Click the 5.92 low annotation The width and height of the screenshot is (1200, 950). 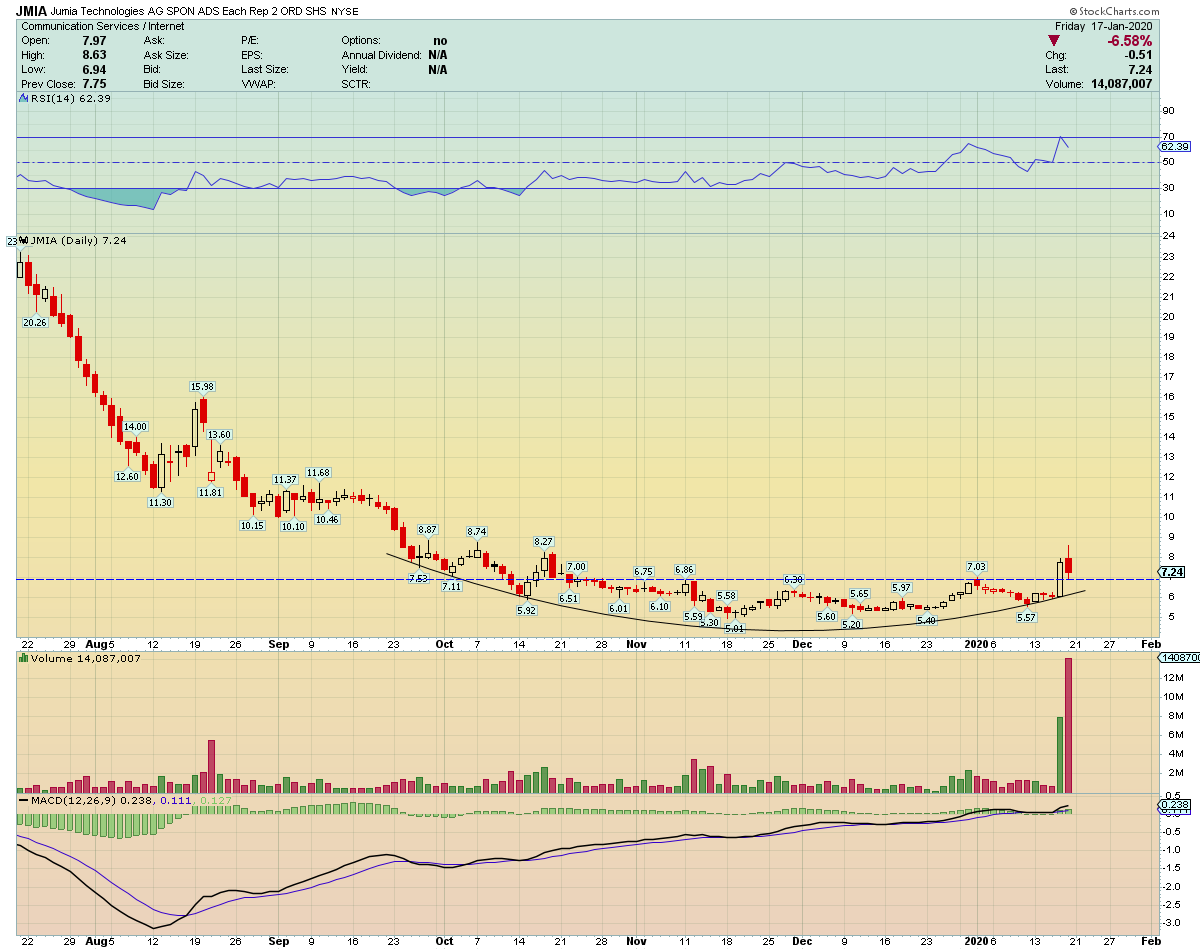(x=526, y=610)
